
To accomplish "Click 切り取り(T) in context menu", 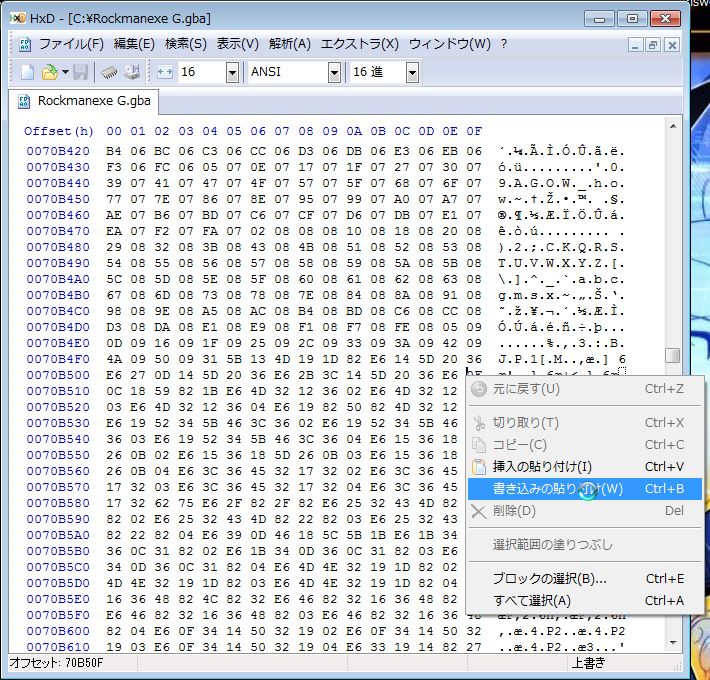I will pos(585,423).
